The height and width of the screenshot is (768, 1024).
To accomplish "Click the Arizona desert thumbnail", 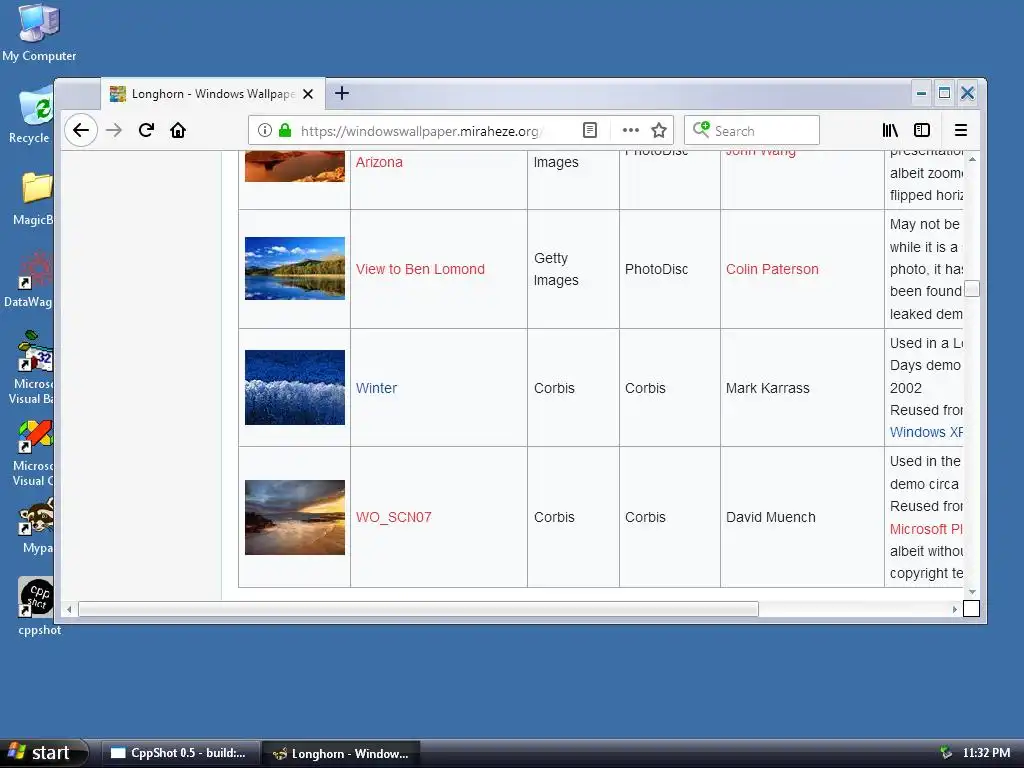I will (x=295, y=166).
